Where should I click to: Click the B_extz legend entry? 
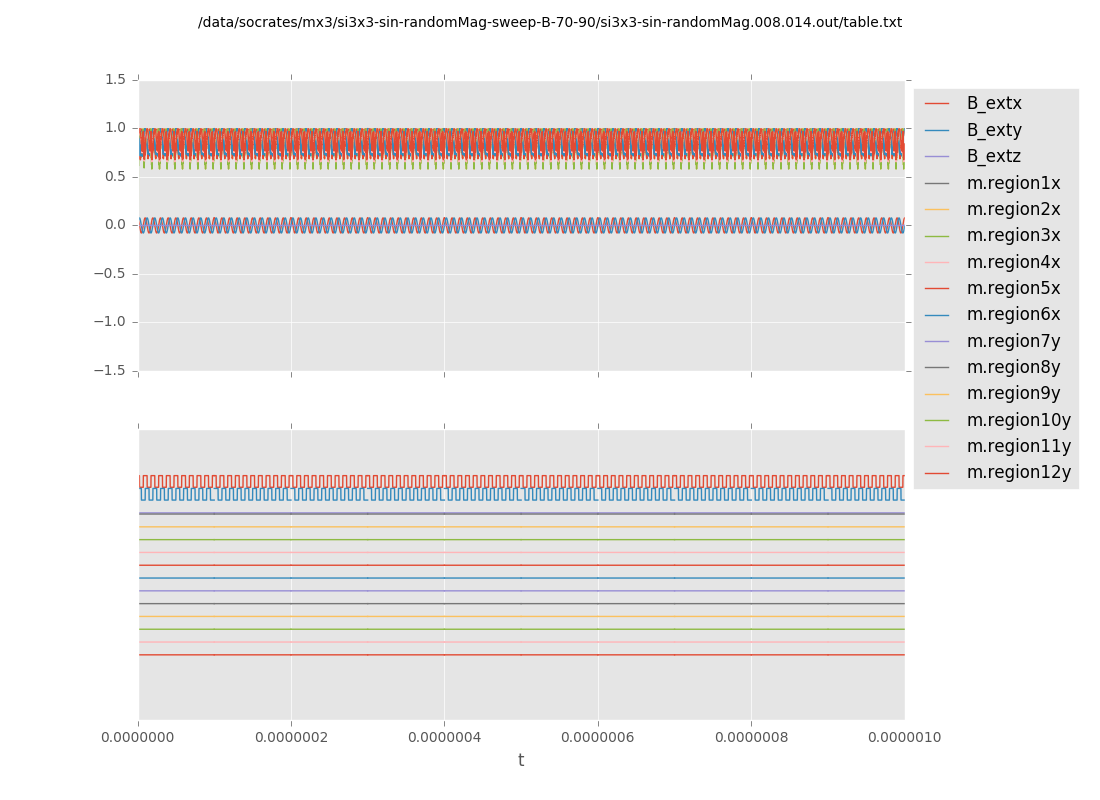point(993,157)
